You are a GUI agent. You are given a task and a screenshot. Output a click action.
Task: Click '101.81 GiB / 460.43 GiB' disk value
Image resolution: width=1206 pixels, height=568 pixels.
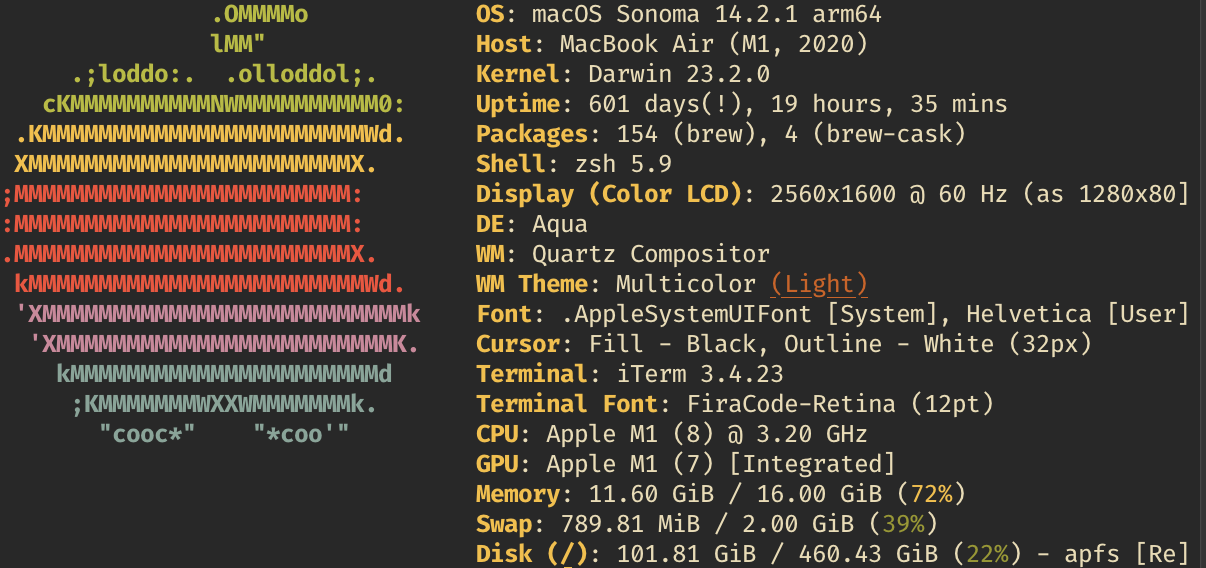tap(777, 553)
